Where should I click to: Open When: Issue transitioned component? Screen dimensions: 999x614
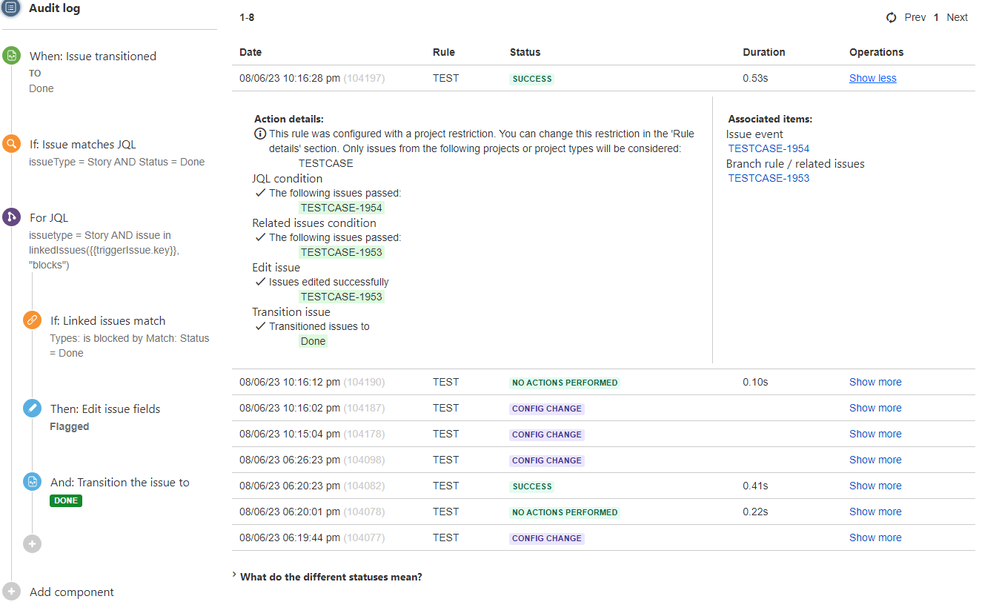pos(92,56)
